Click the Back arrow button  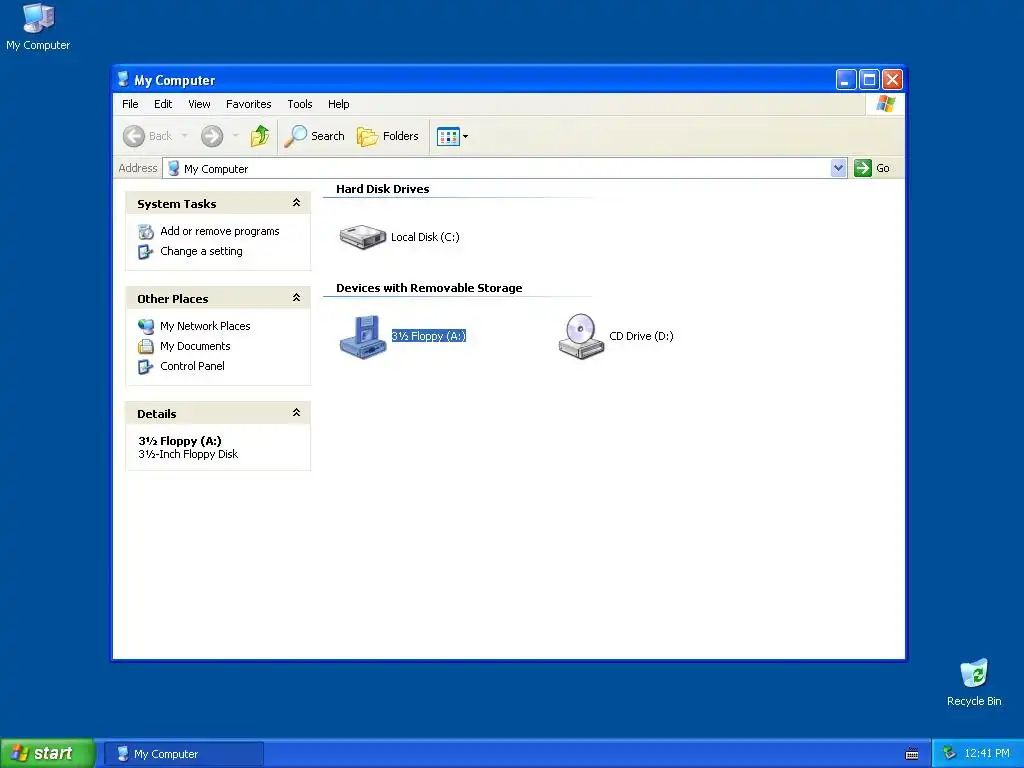(134, 136)
